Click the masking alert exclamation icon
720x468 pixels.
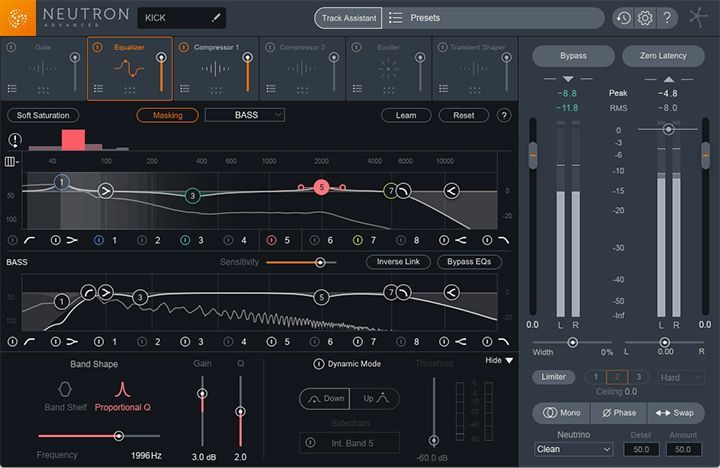pos(15,140)
